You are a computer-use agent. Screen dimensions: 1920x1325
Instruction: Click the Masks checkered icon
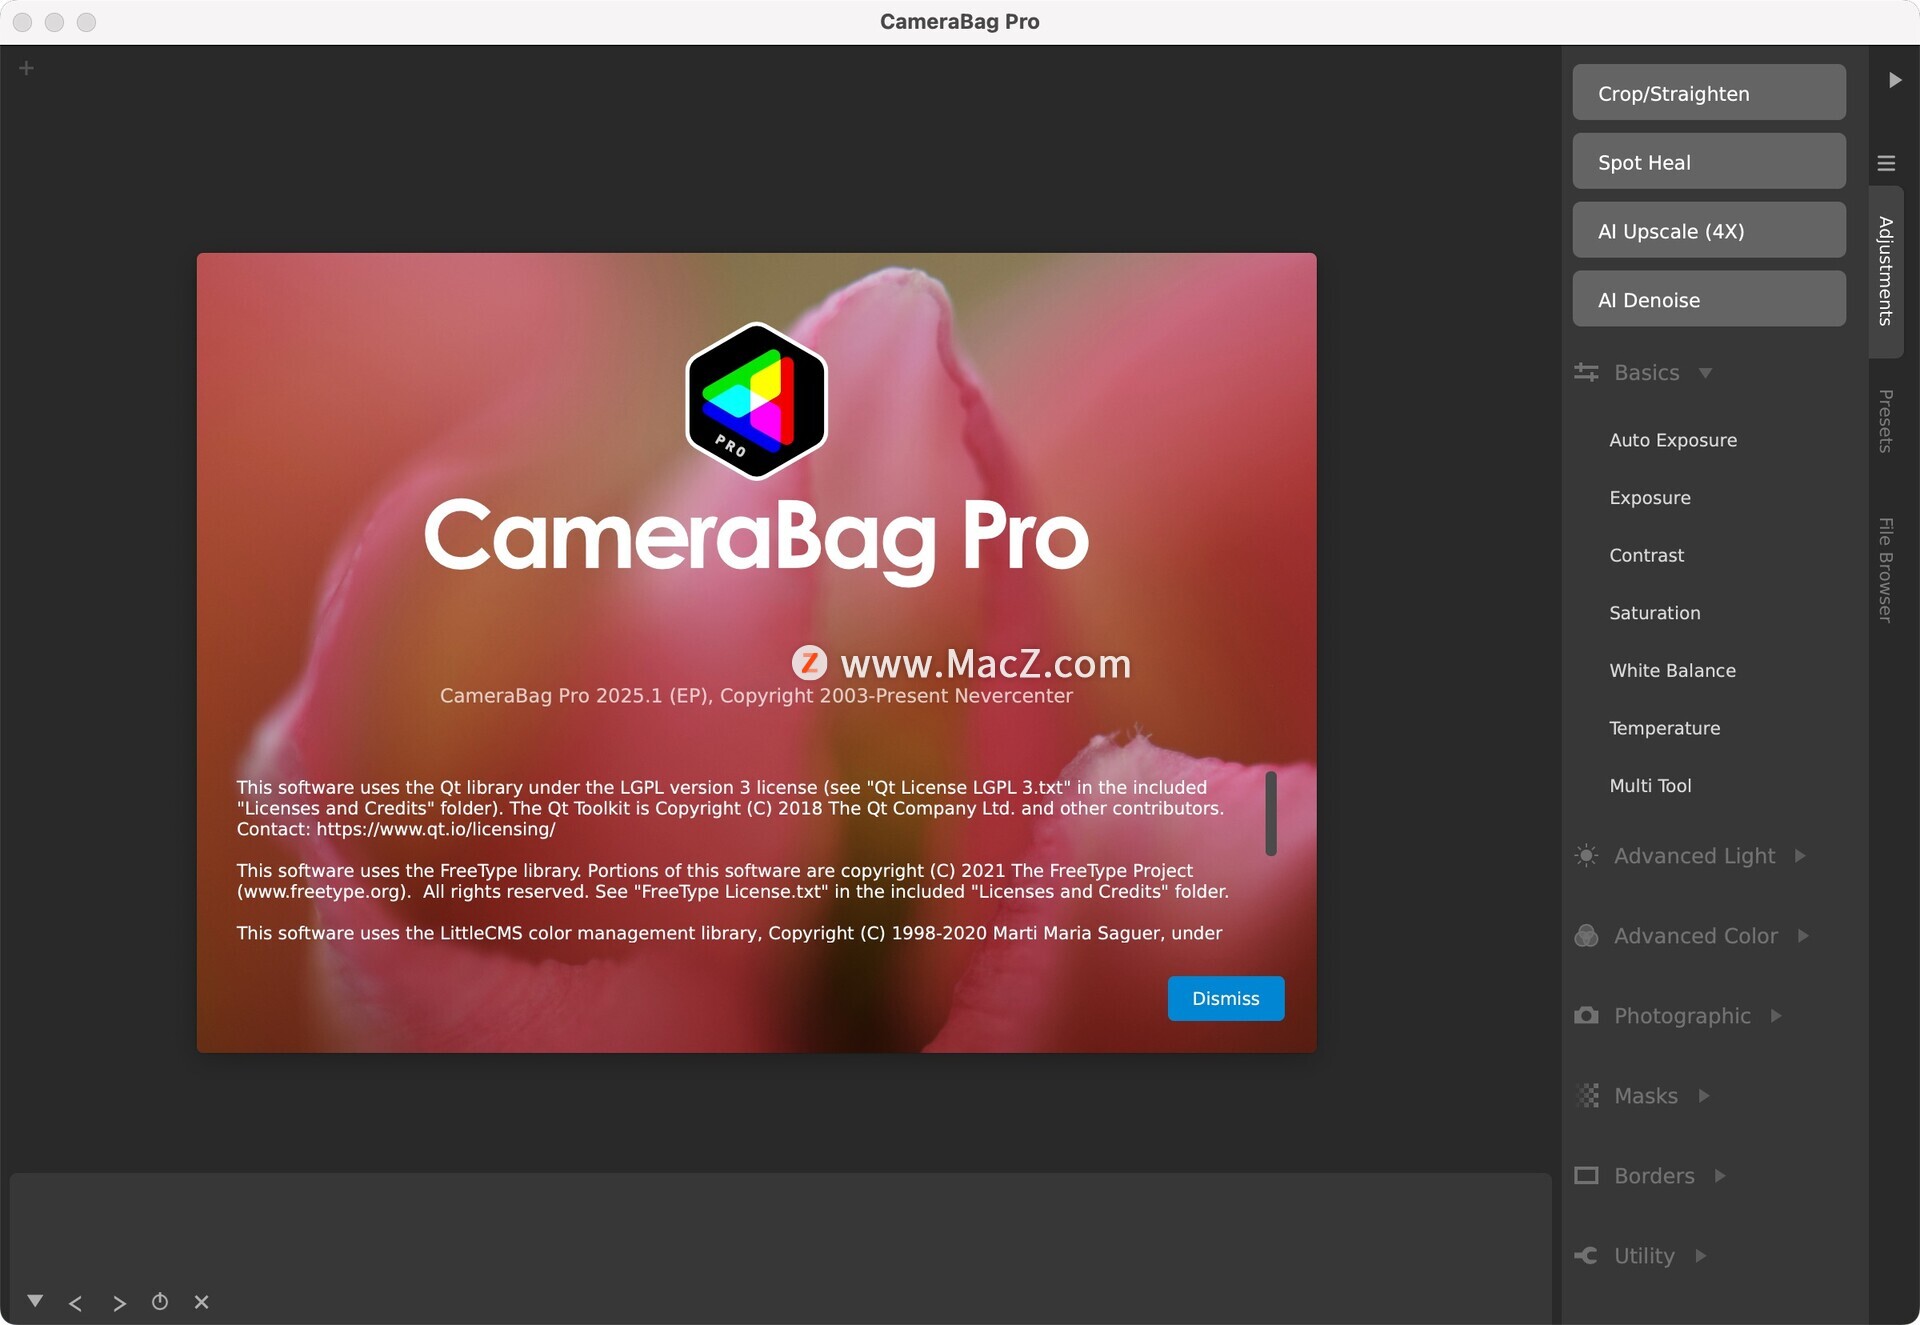pos(1587,1095)
